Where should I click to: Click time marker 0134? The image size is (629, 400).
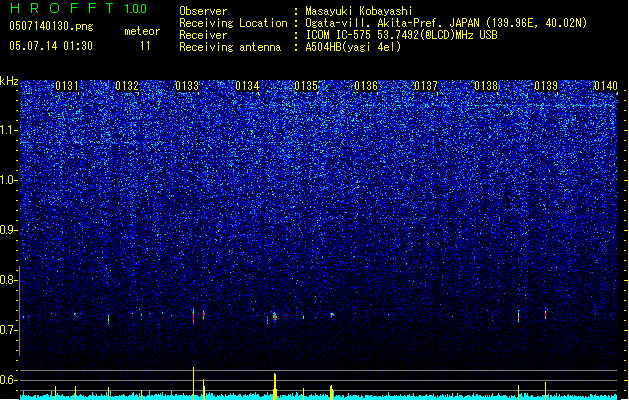[247, 86]
